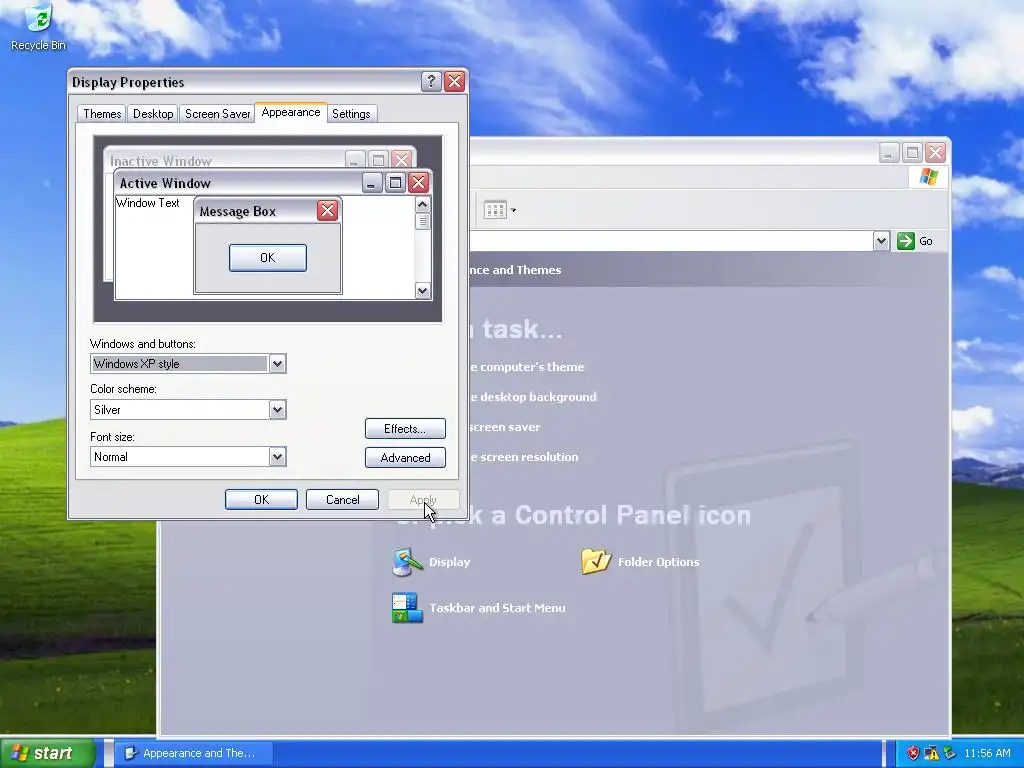Viewport: 1024px width, 768px height.
Task: Click the preview scrollbar thumb
Action: coord(423,221)
